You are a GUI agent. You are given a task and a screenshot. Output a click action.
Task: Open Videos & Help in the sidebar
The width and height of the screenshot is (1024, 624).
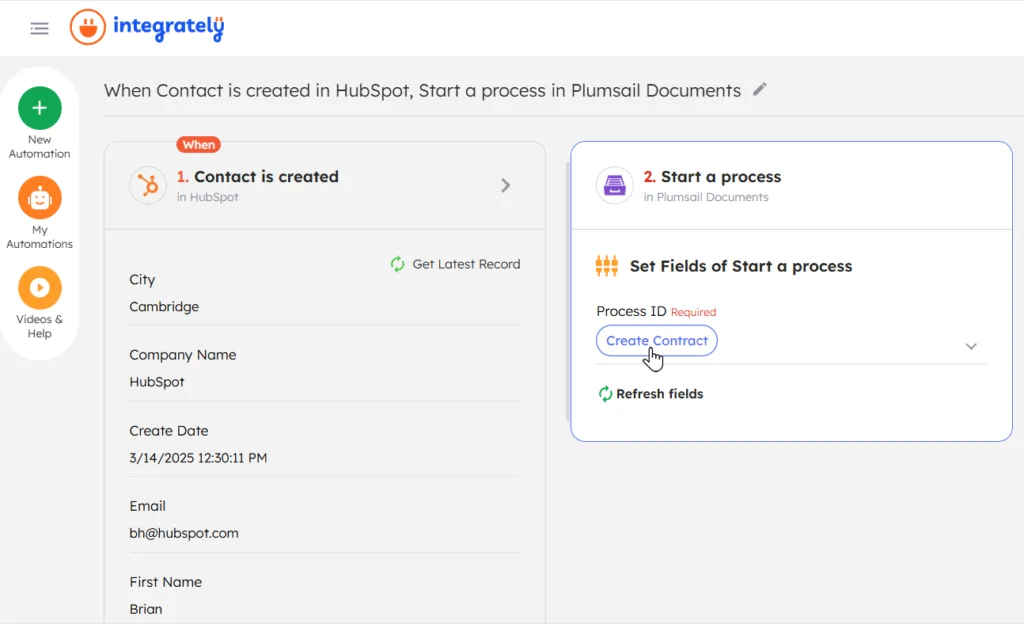pos(39,290)
